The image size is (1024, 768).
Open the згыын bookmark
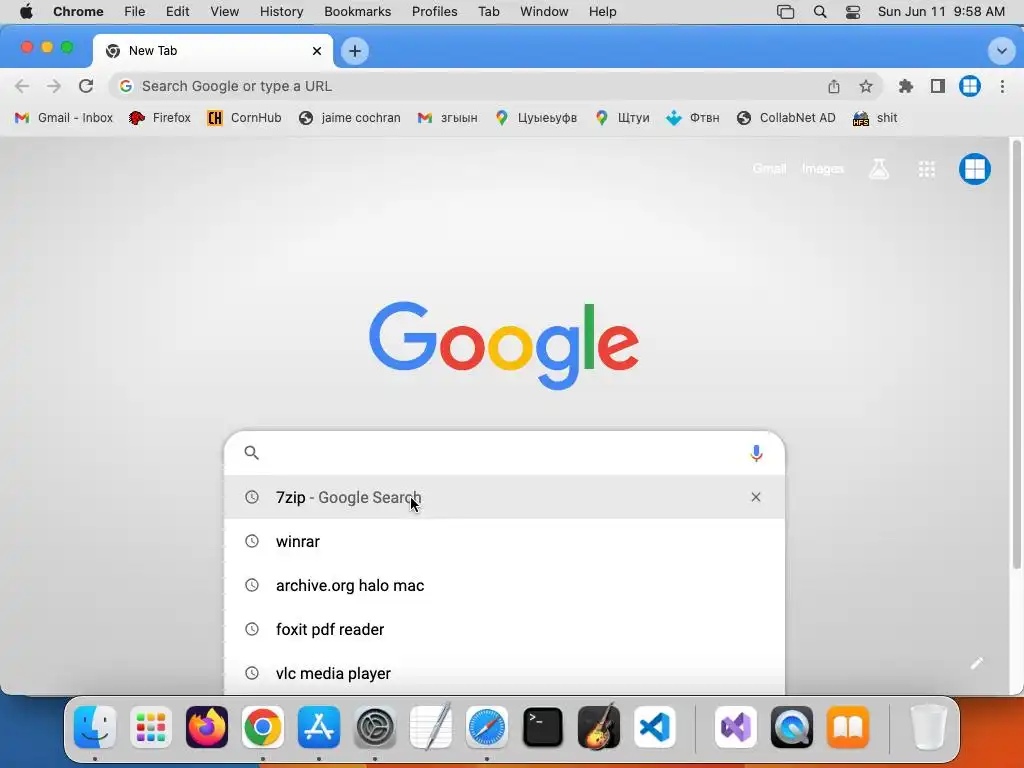[448, 118]
